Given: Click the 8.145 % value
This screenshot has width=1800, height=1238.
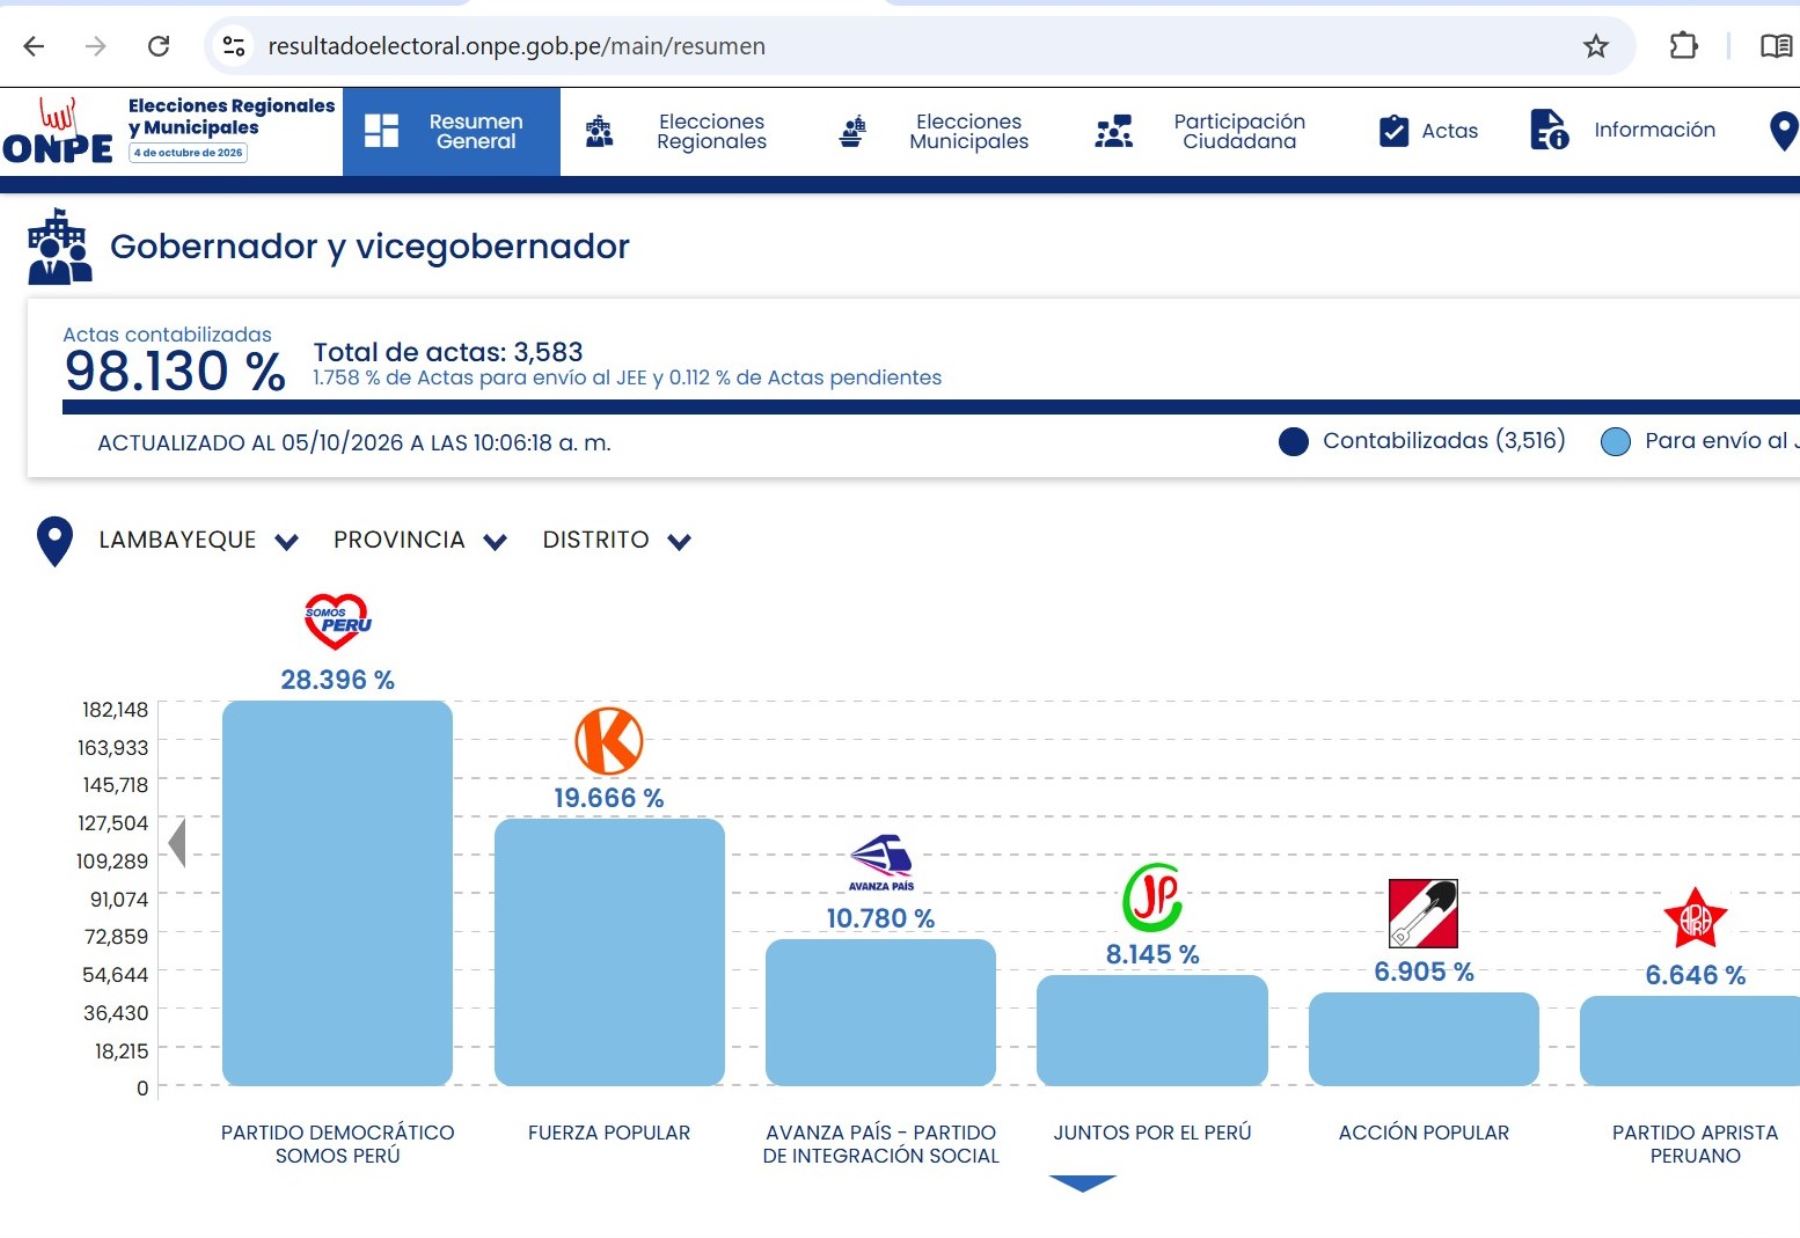Looking at the screenshot, I should pos(1152,954).
